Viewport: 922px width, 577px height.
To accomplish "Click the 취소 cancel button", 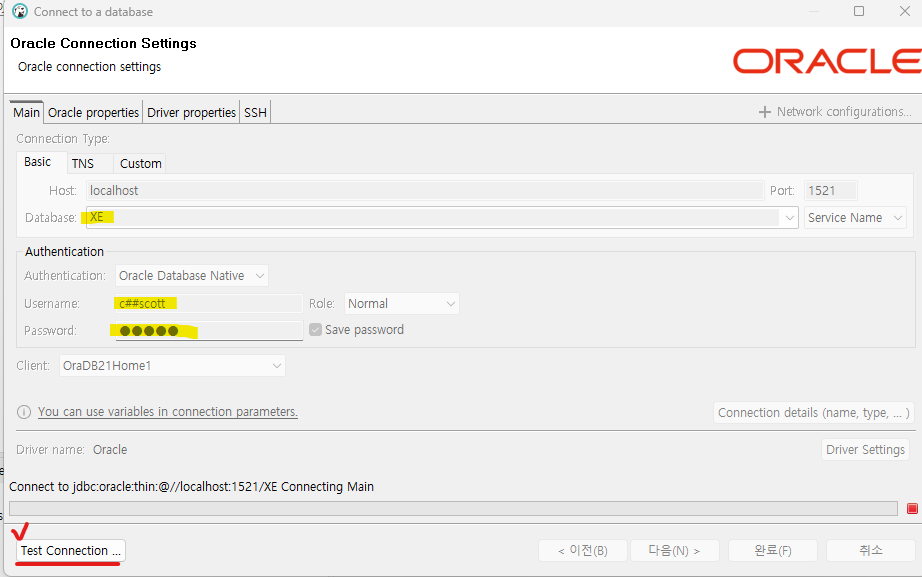I will pos(871,551).
